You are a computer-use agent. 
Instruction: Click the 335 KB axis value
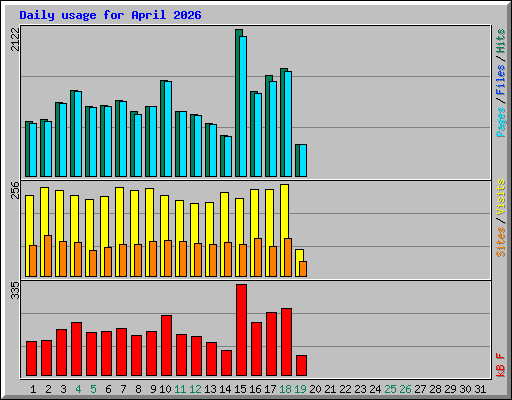[x=15, y=290]
